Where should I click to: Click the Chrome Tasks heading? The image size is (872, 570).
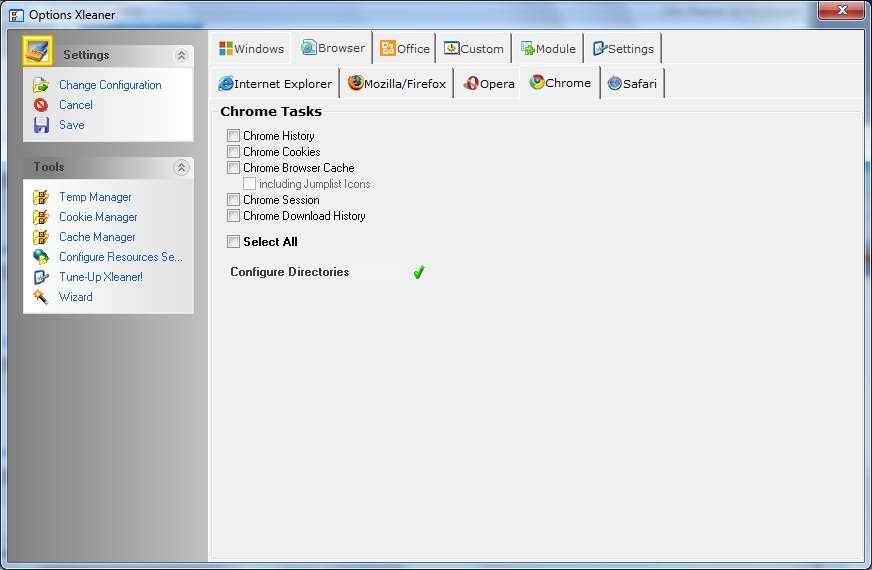[271, 111]
